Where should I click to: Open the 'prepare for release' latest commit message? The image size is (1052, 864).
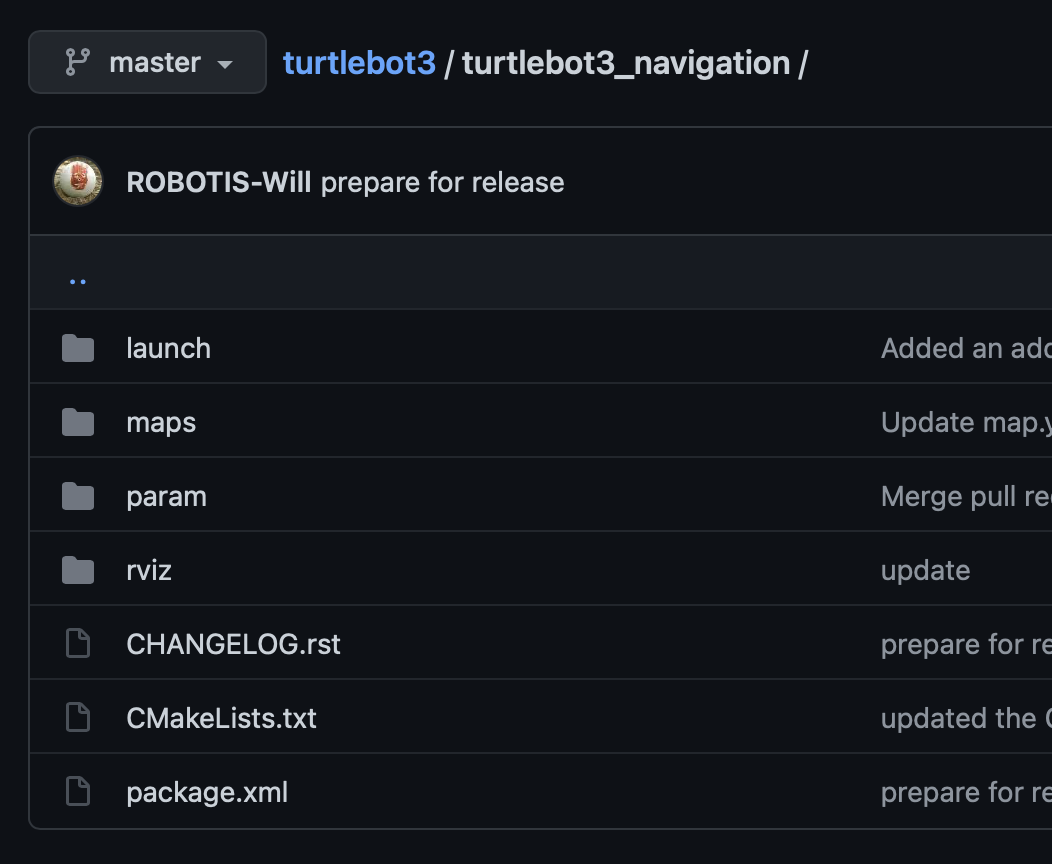(x=443, y=182)
